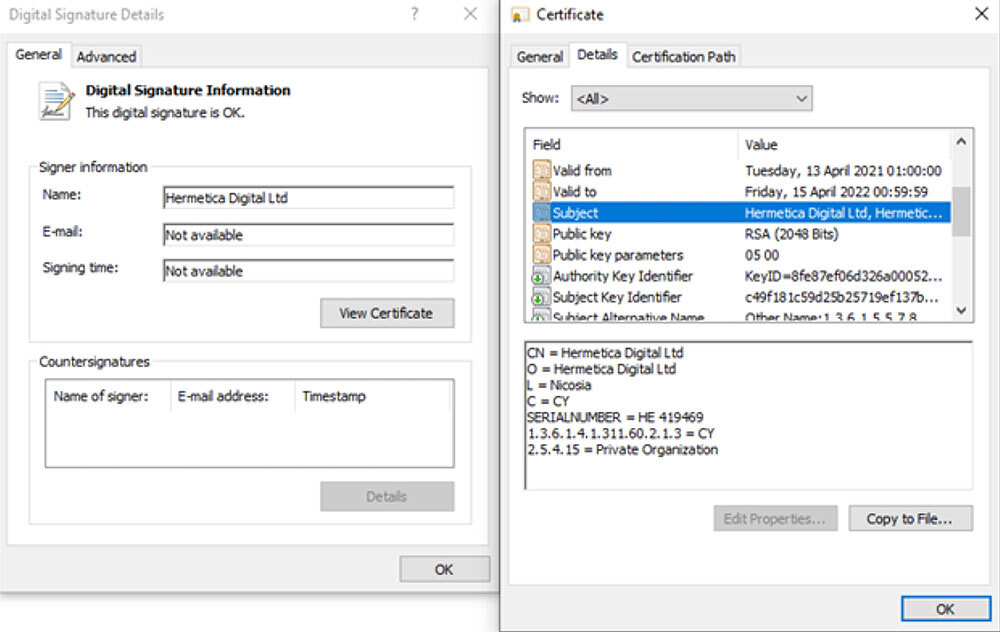Click the help question mark button
Viewport: 1000px width, 632px height.
(x=415, y=14)
